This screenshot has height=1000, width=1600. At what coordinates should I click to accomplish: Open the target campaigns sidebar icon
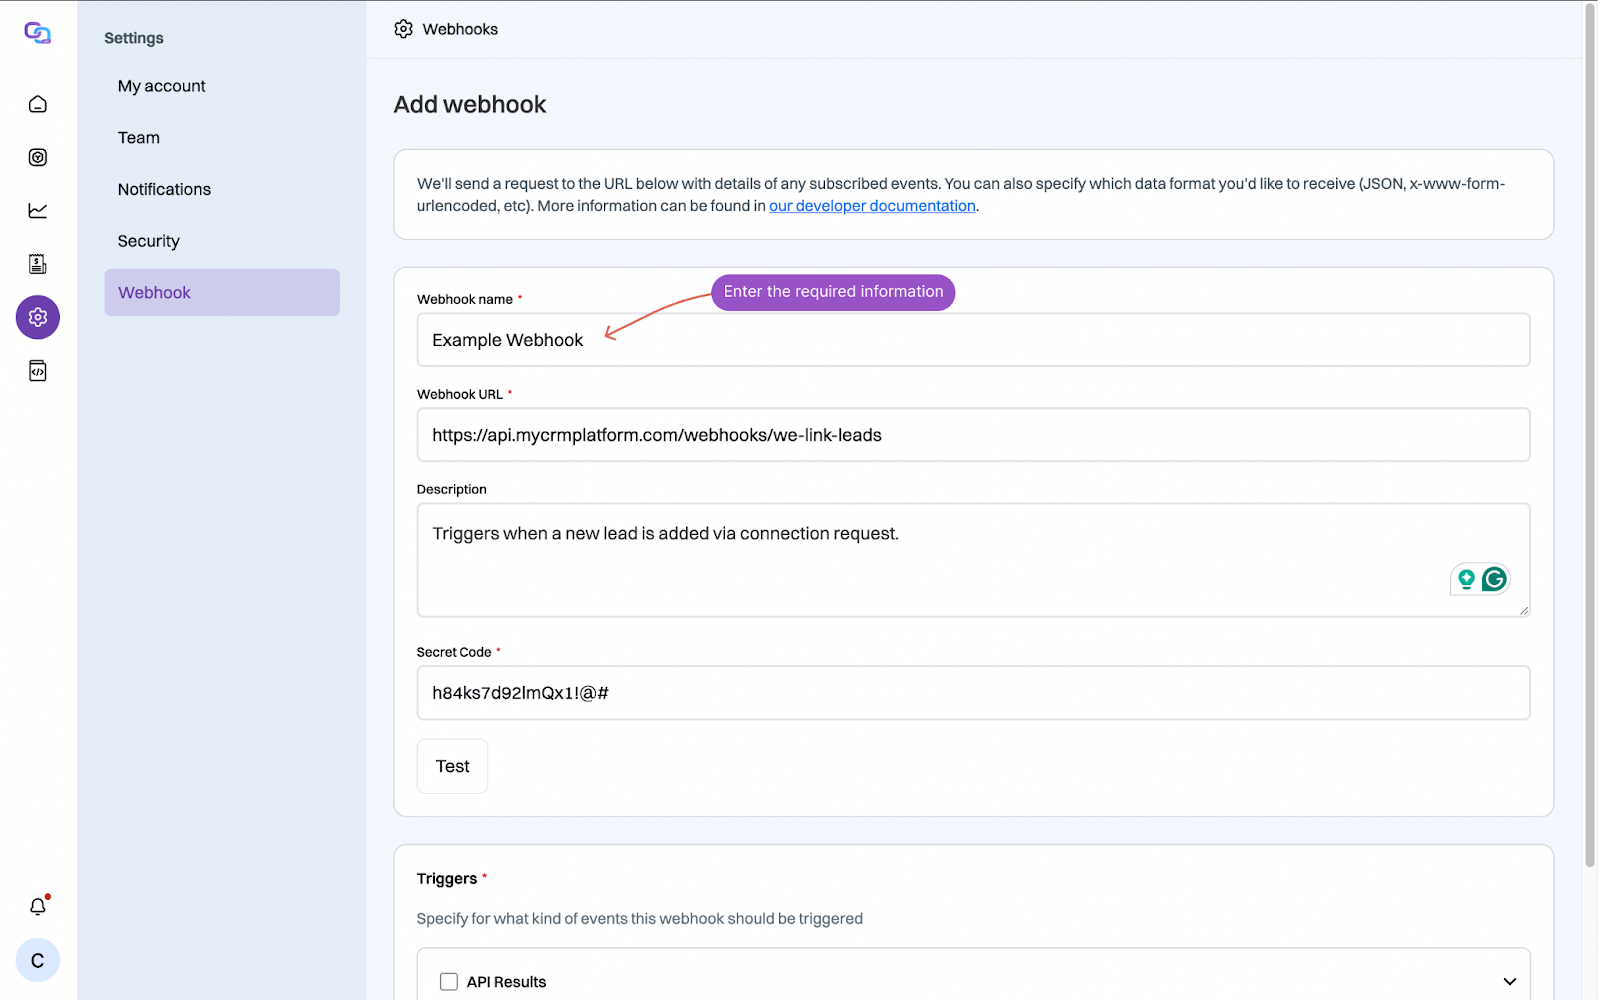38,157
